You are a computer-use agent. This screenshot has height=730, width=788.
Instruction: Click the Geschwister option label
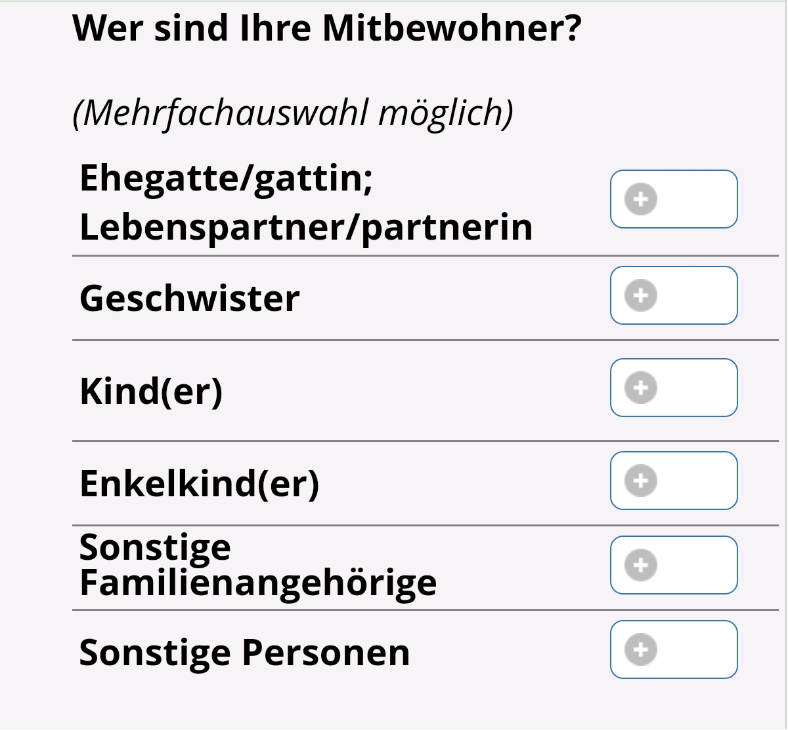tap(189, 298)
